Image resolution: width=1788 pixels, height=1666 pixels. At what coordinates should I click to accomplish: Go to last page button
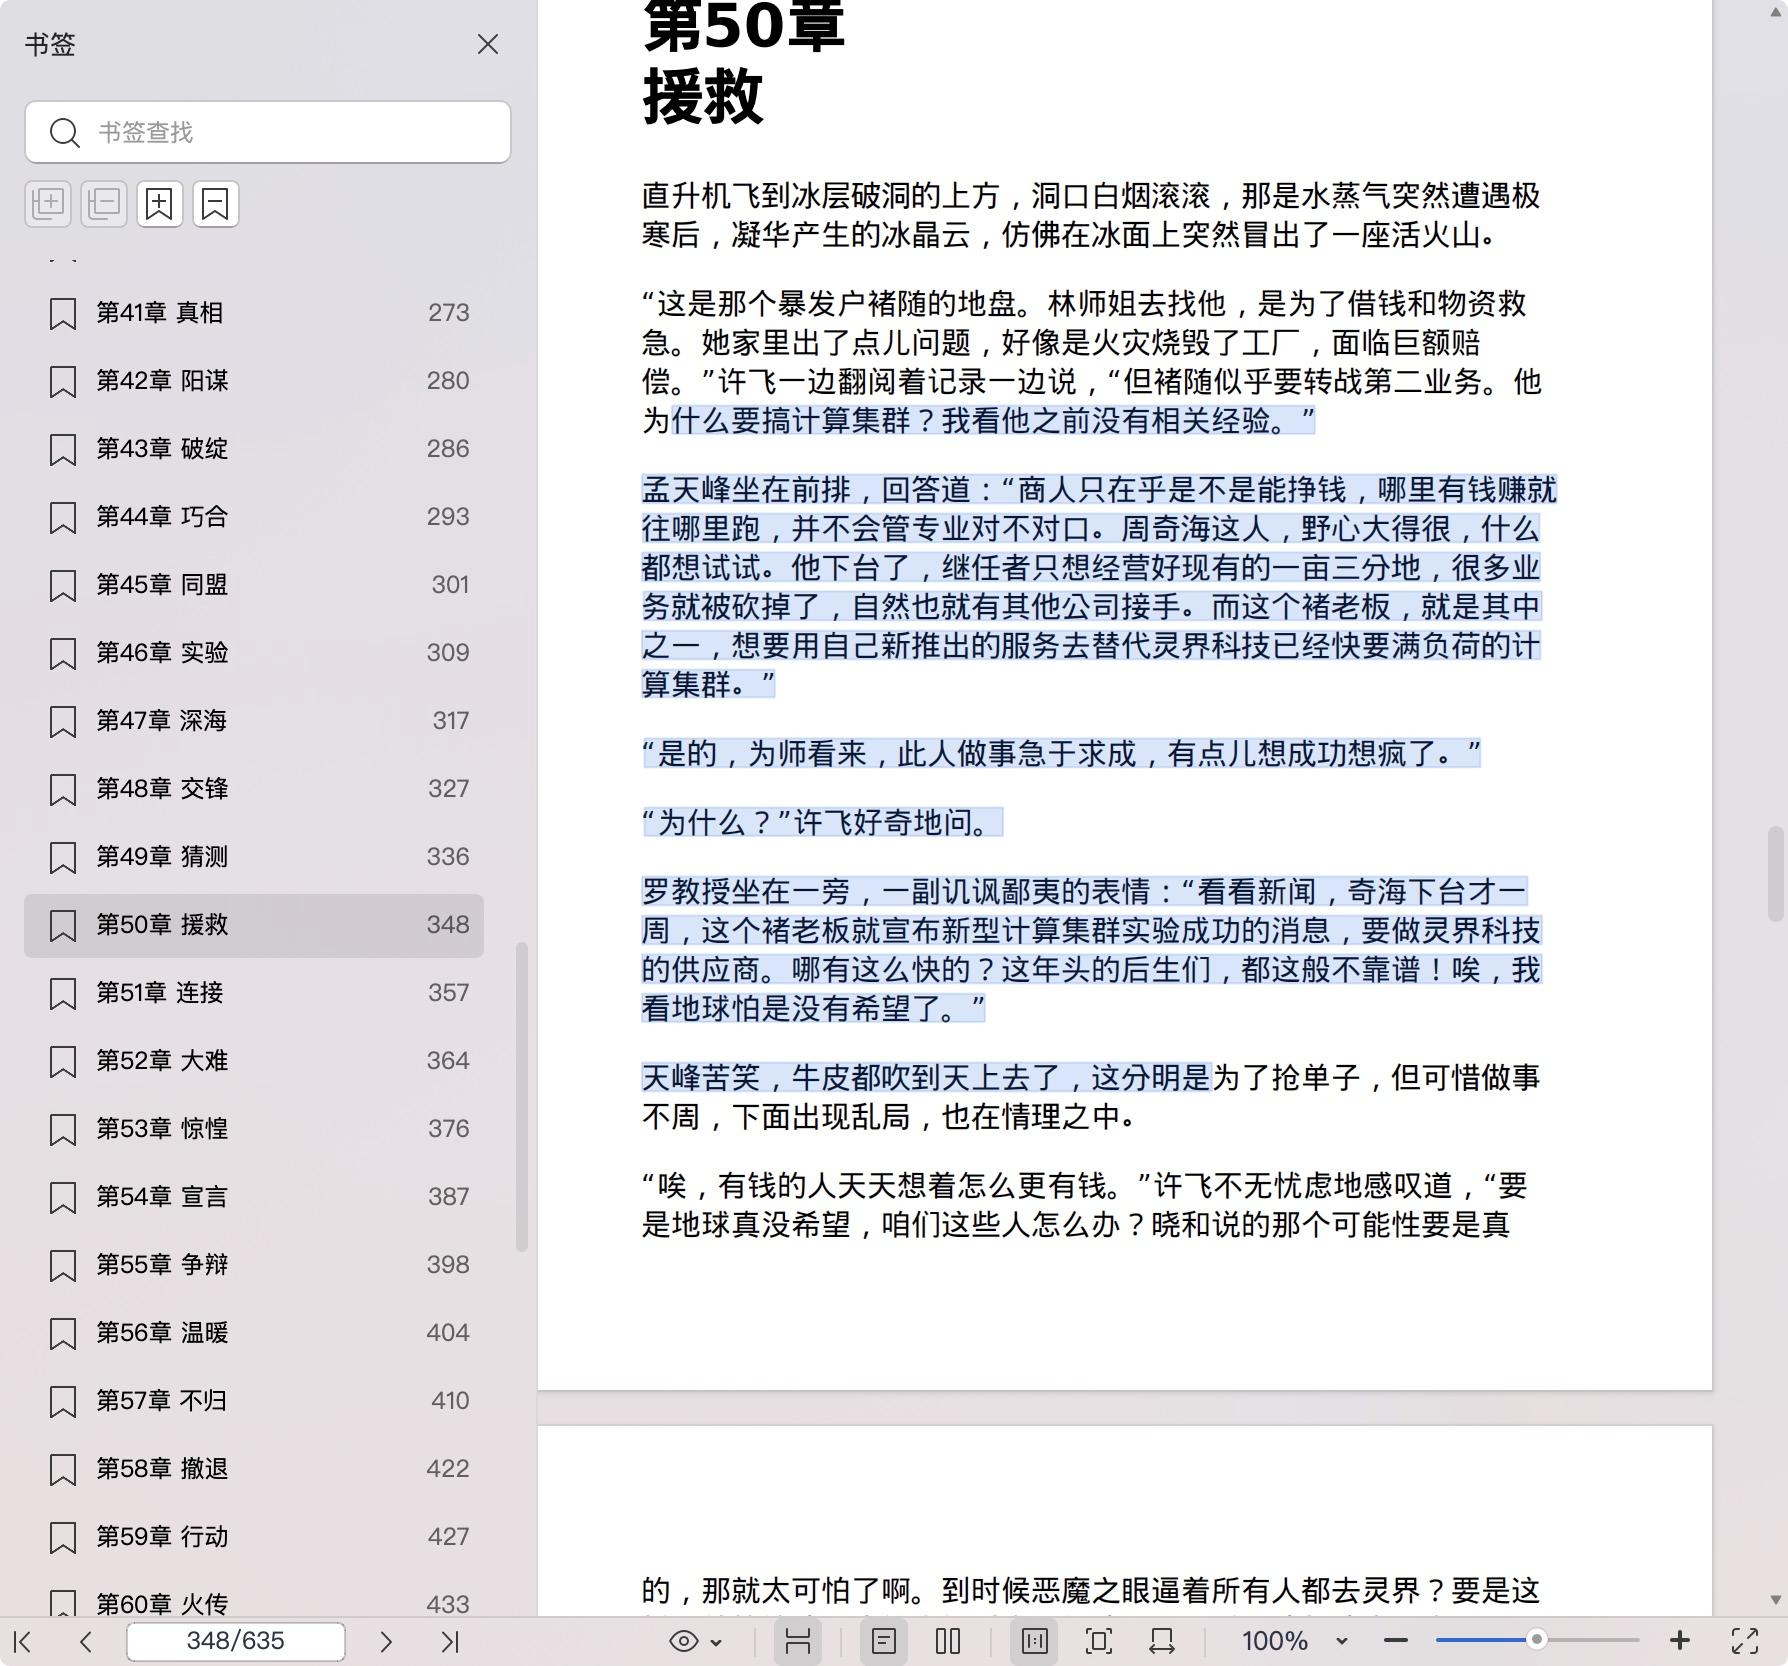click(450, 1641)
